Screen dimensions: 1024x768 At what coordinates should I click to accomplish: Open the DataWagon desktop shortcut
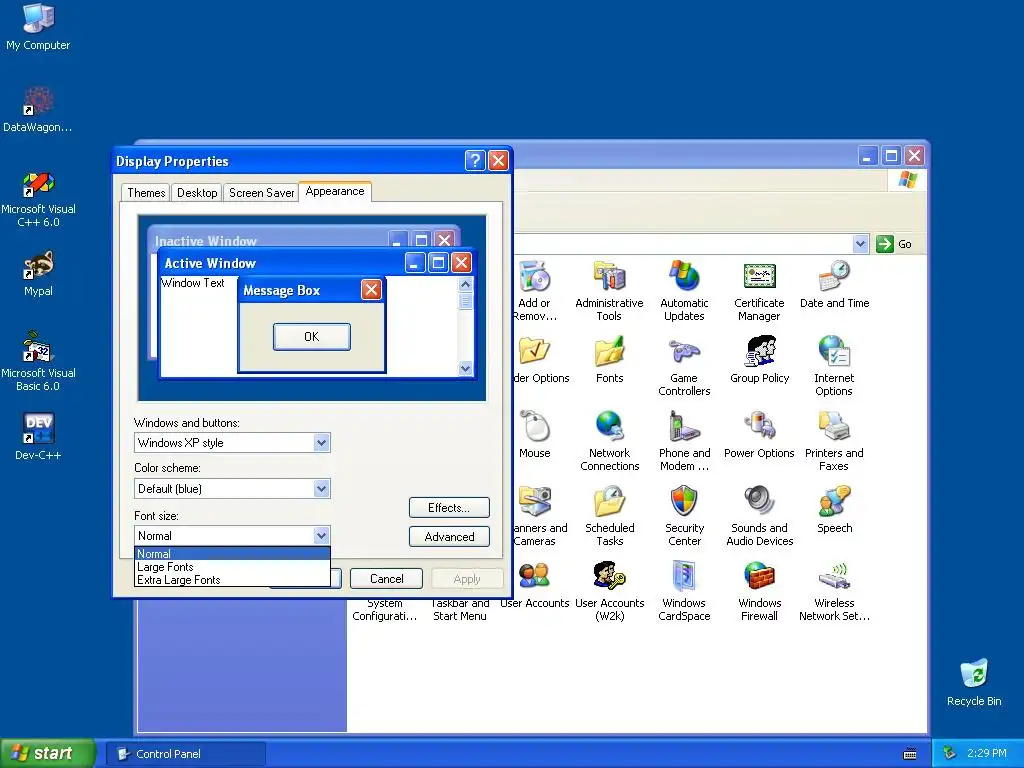(38, 109)
